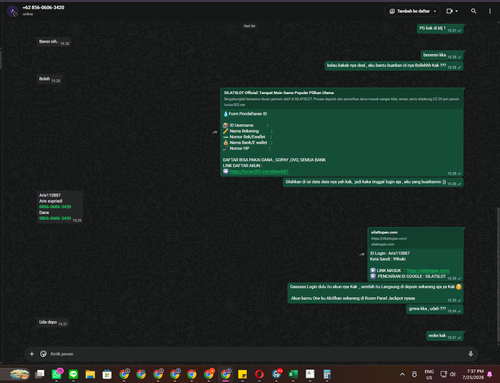Switch ENG US input language

429,374
